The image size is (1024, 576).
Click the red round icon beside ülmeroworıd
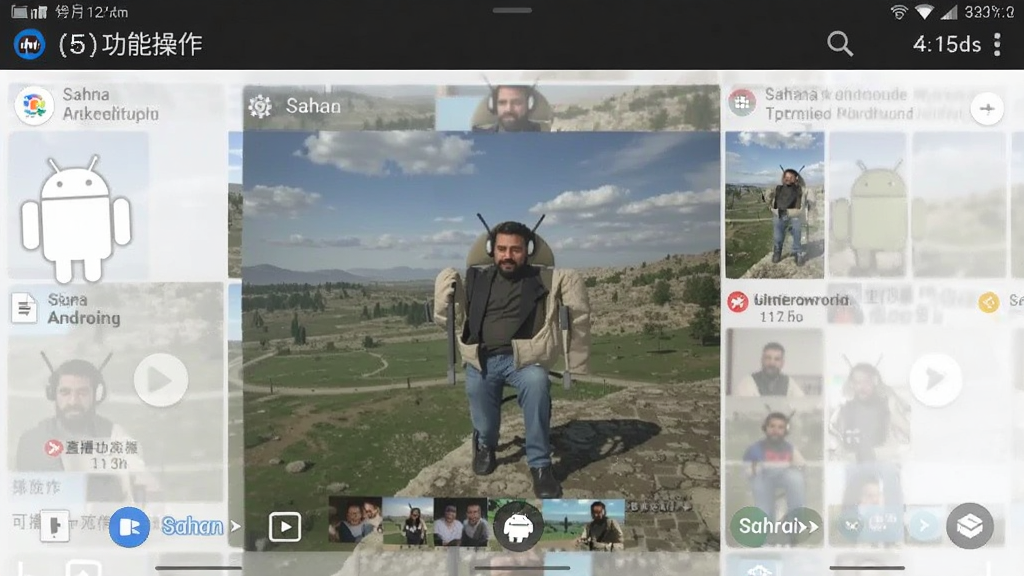click(738, 302)
